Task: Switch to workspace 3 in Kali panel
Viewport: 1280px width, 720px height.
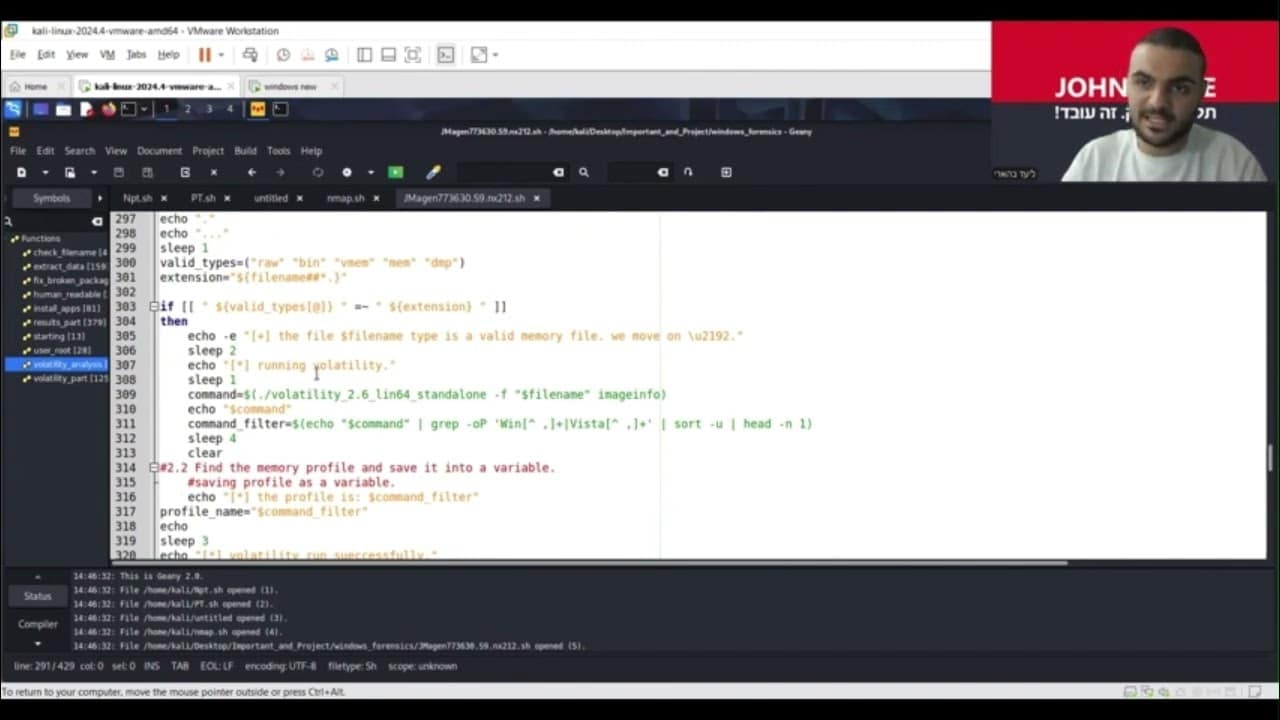Action: click(208, 109)
